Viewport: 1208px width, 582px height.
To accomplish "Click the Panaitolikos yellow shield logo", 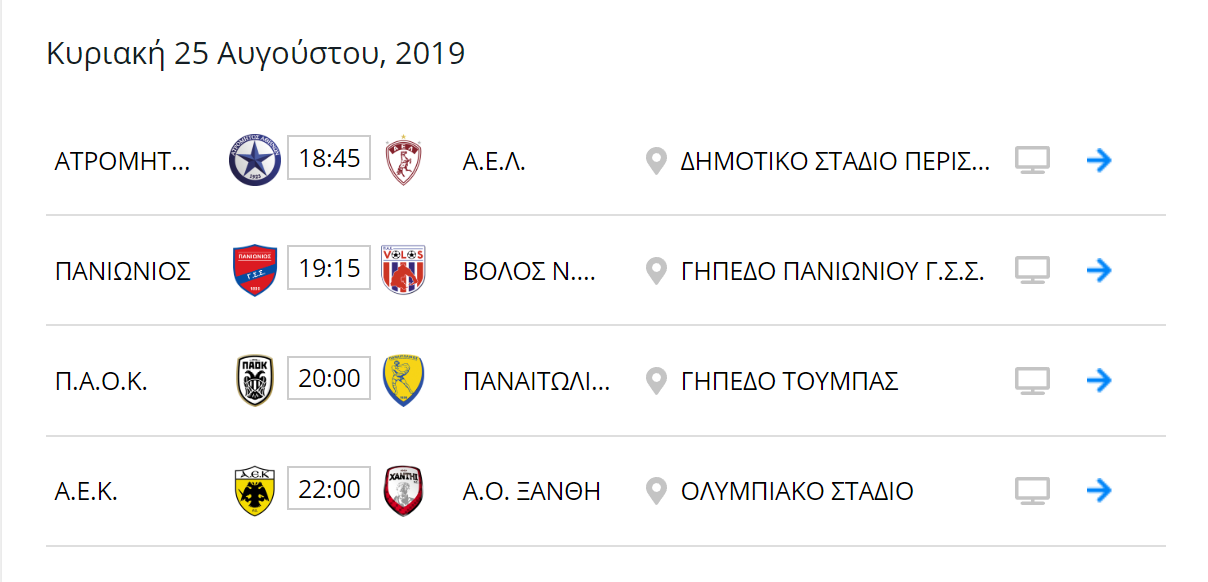I will coord(404,380).
